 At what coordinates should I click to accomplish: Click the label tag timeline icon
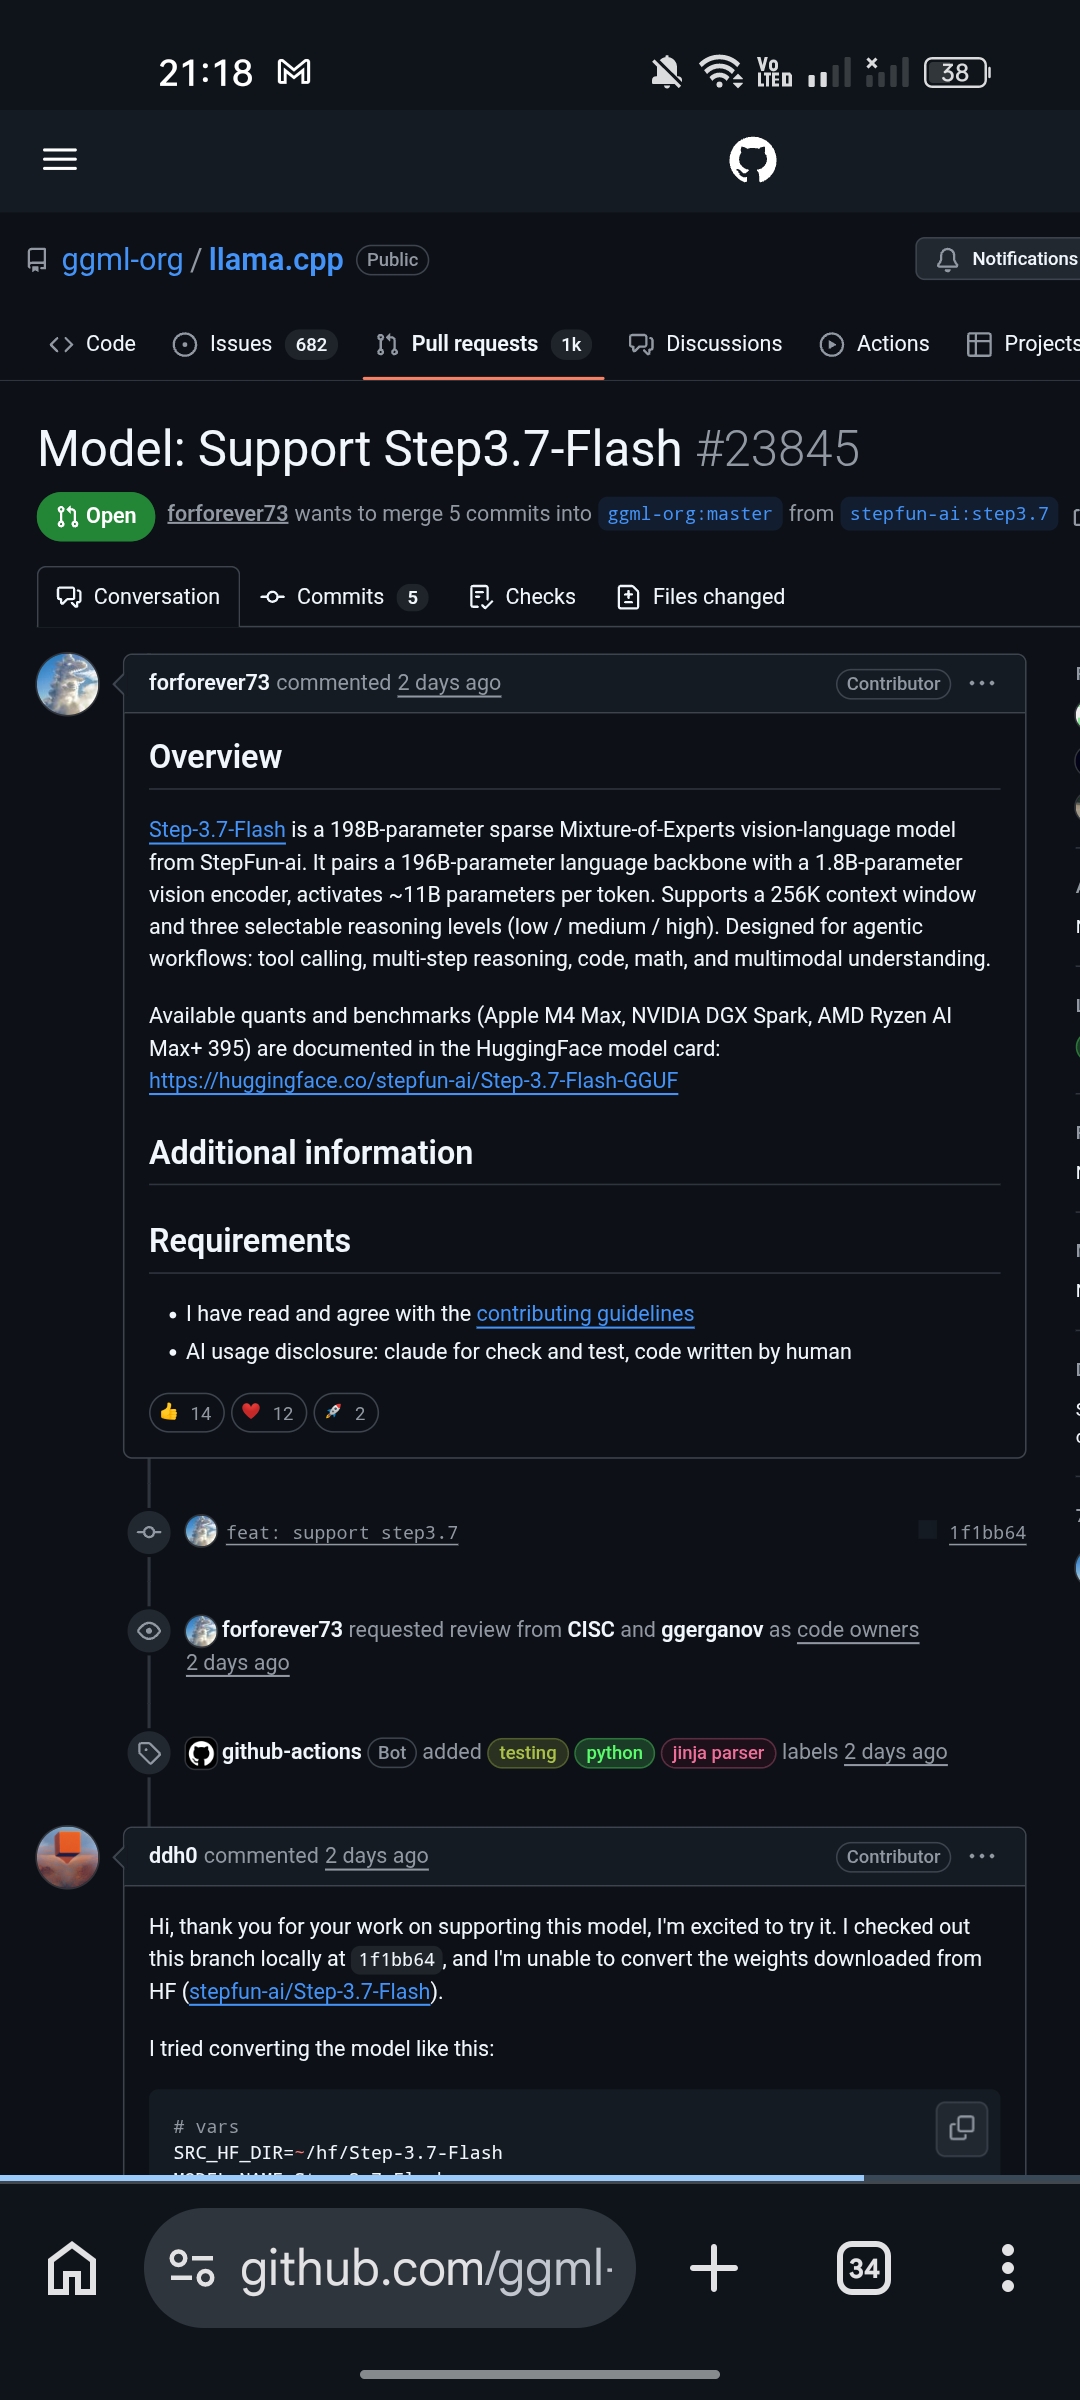click(149, 1753)
